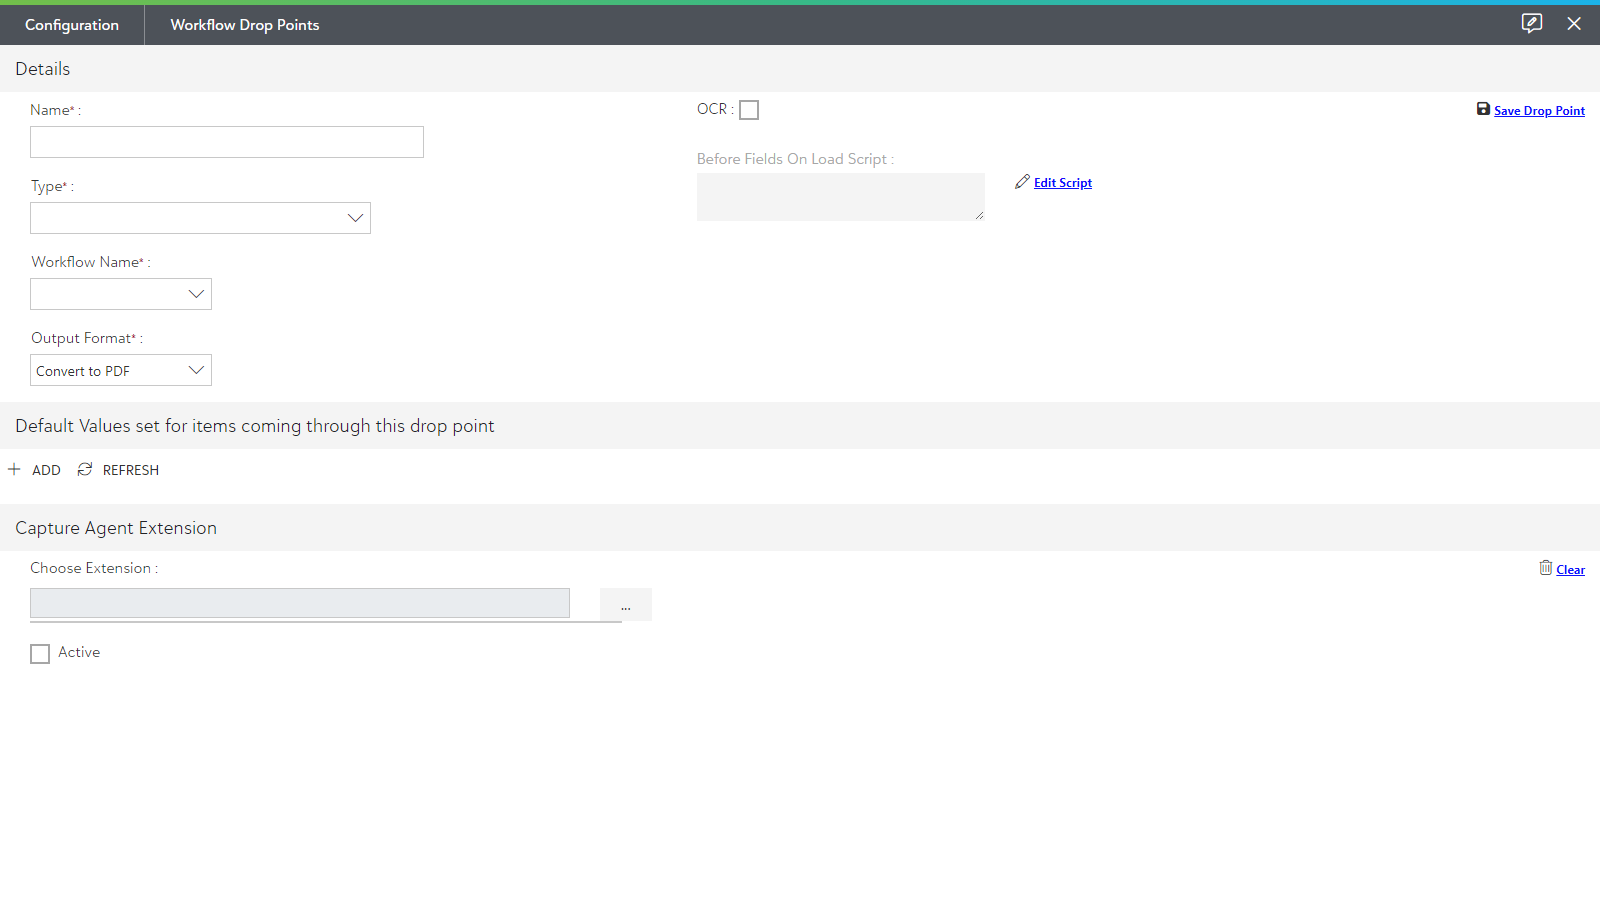Open the Output Format dropdown showing Convert to PDF
This screenshot has height=900, width=1600.
coord(121,370)
